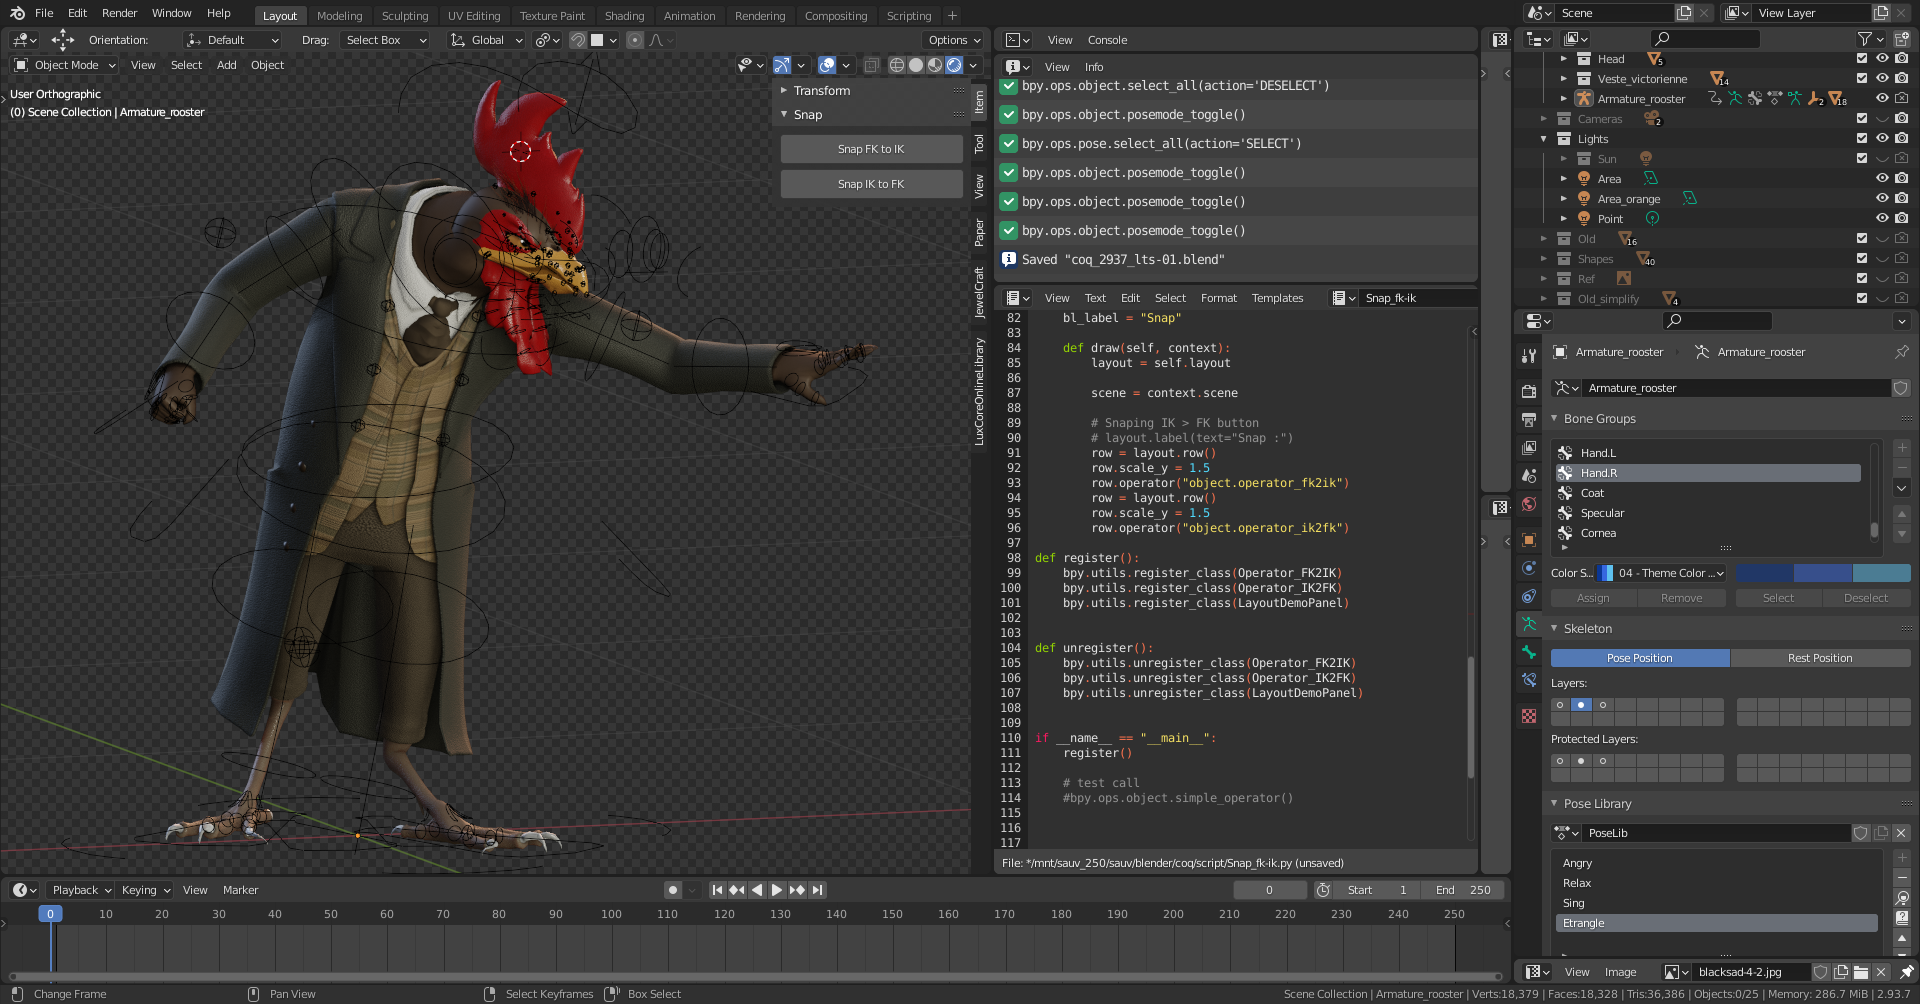1920x1004 pixels.
Task: Open the Drag Select Box dropdown
Action: click(386, 40)
